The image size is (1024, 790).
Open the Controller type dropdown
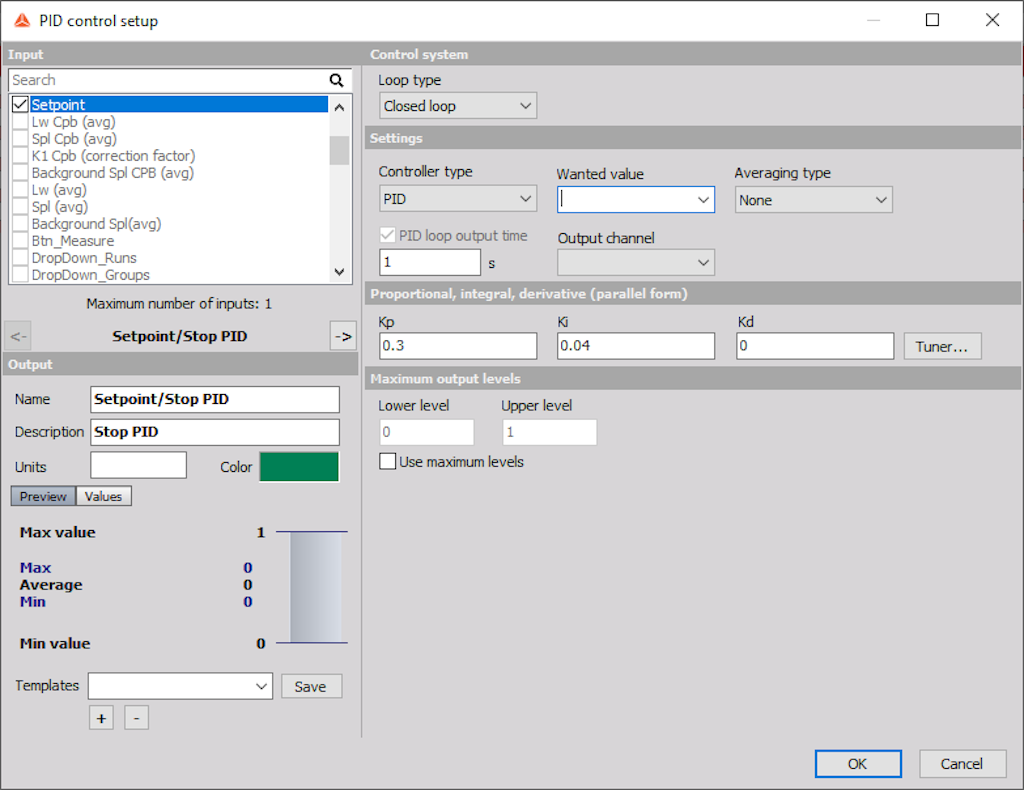(458, 198)
